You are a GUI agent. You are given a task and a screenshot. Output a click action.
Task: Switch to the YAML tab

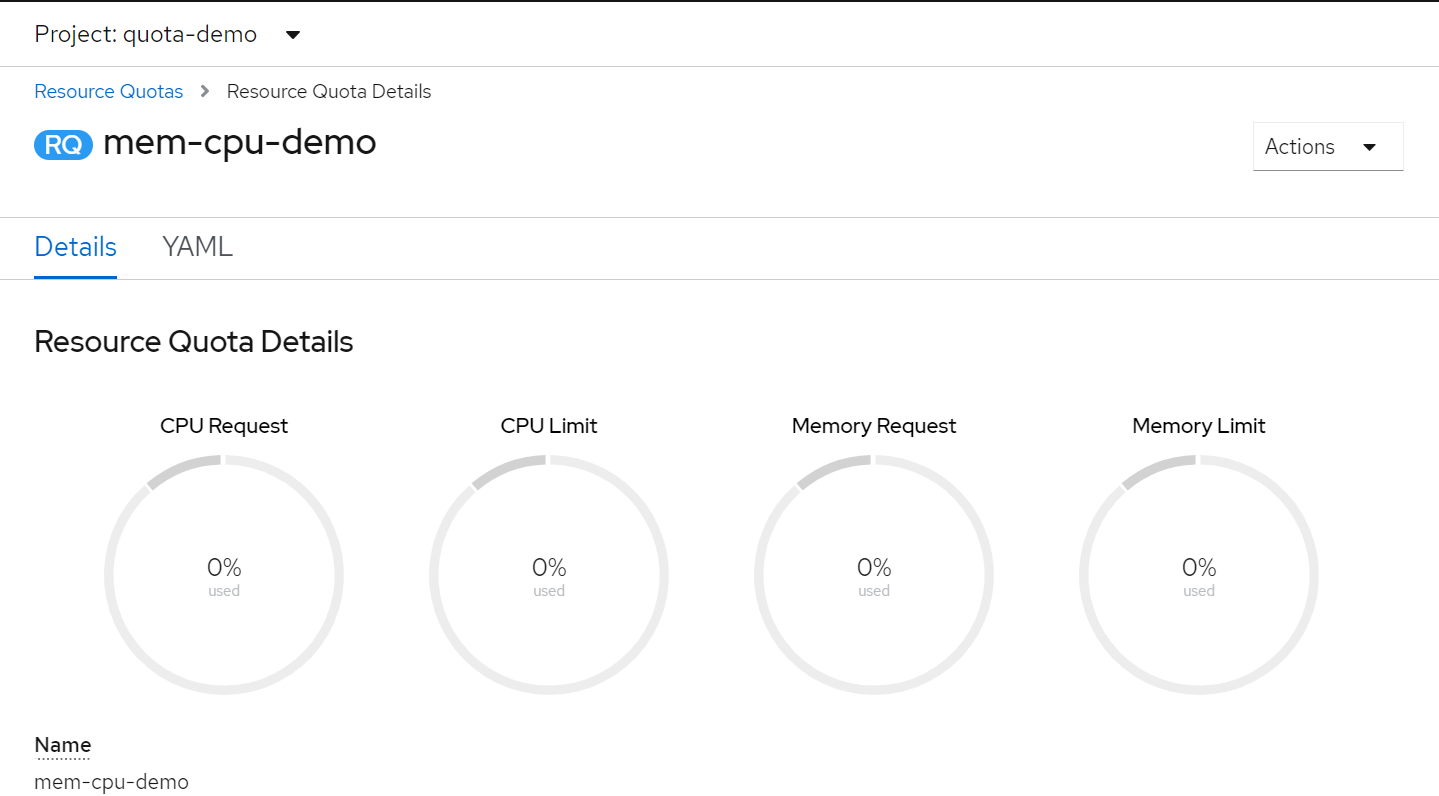click(x=196, y=247)
